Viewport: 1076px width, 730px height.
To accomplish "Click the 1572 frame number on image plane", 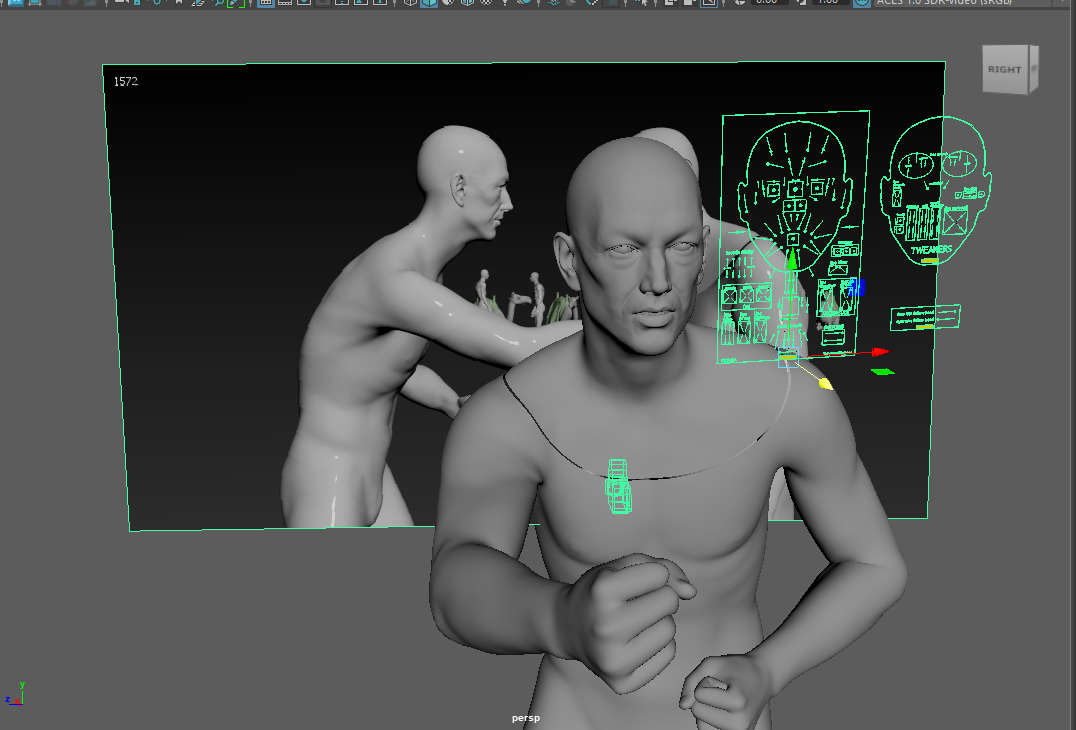I will [126, 81].
